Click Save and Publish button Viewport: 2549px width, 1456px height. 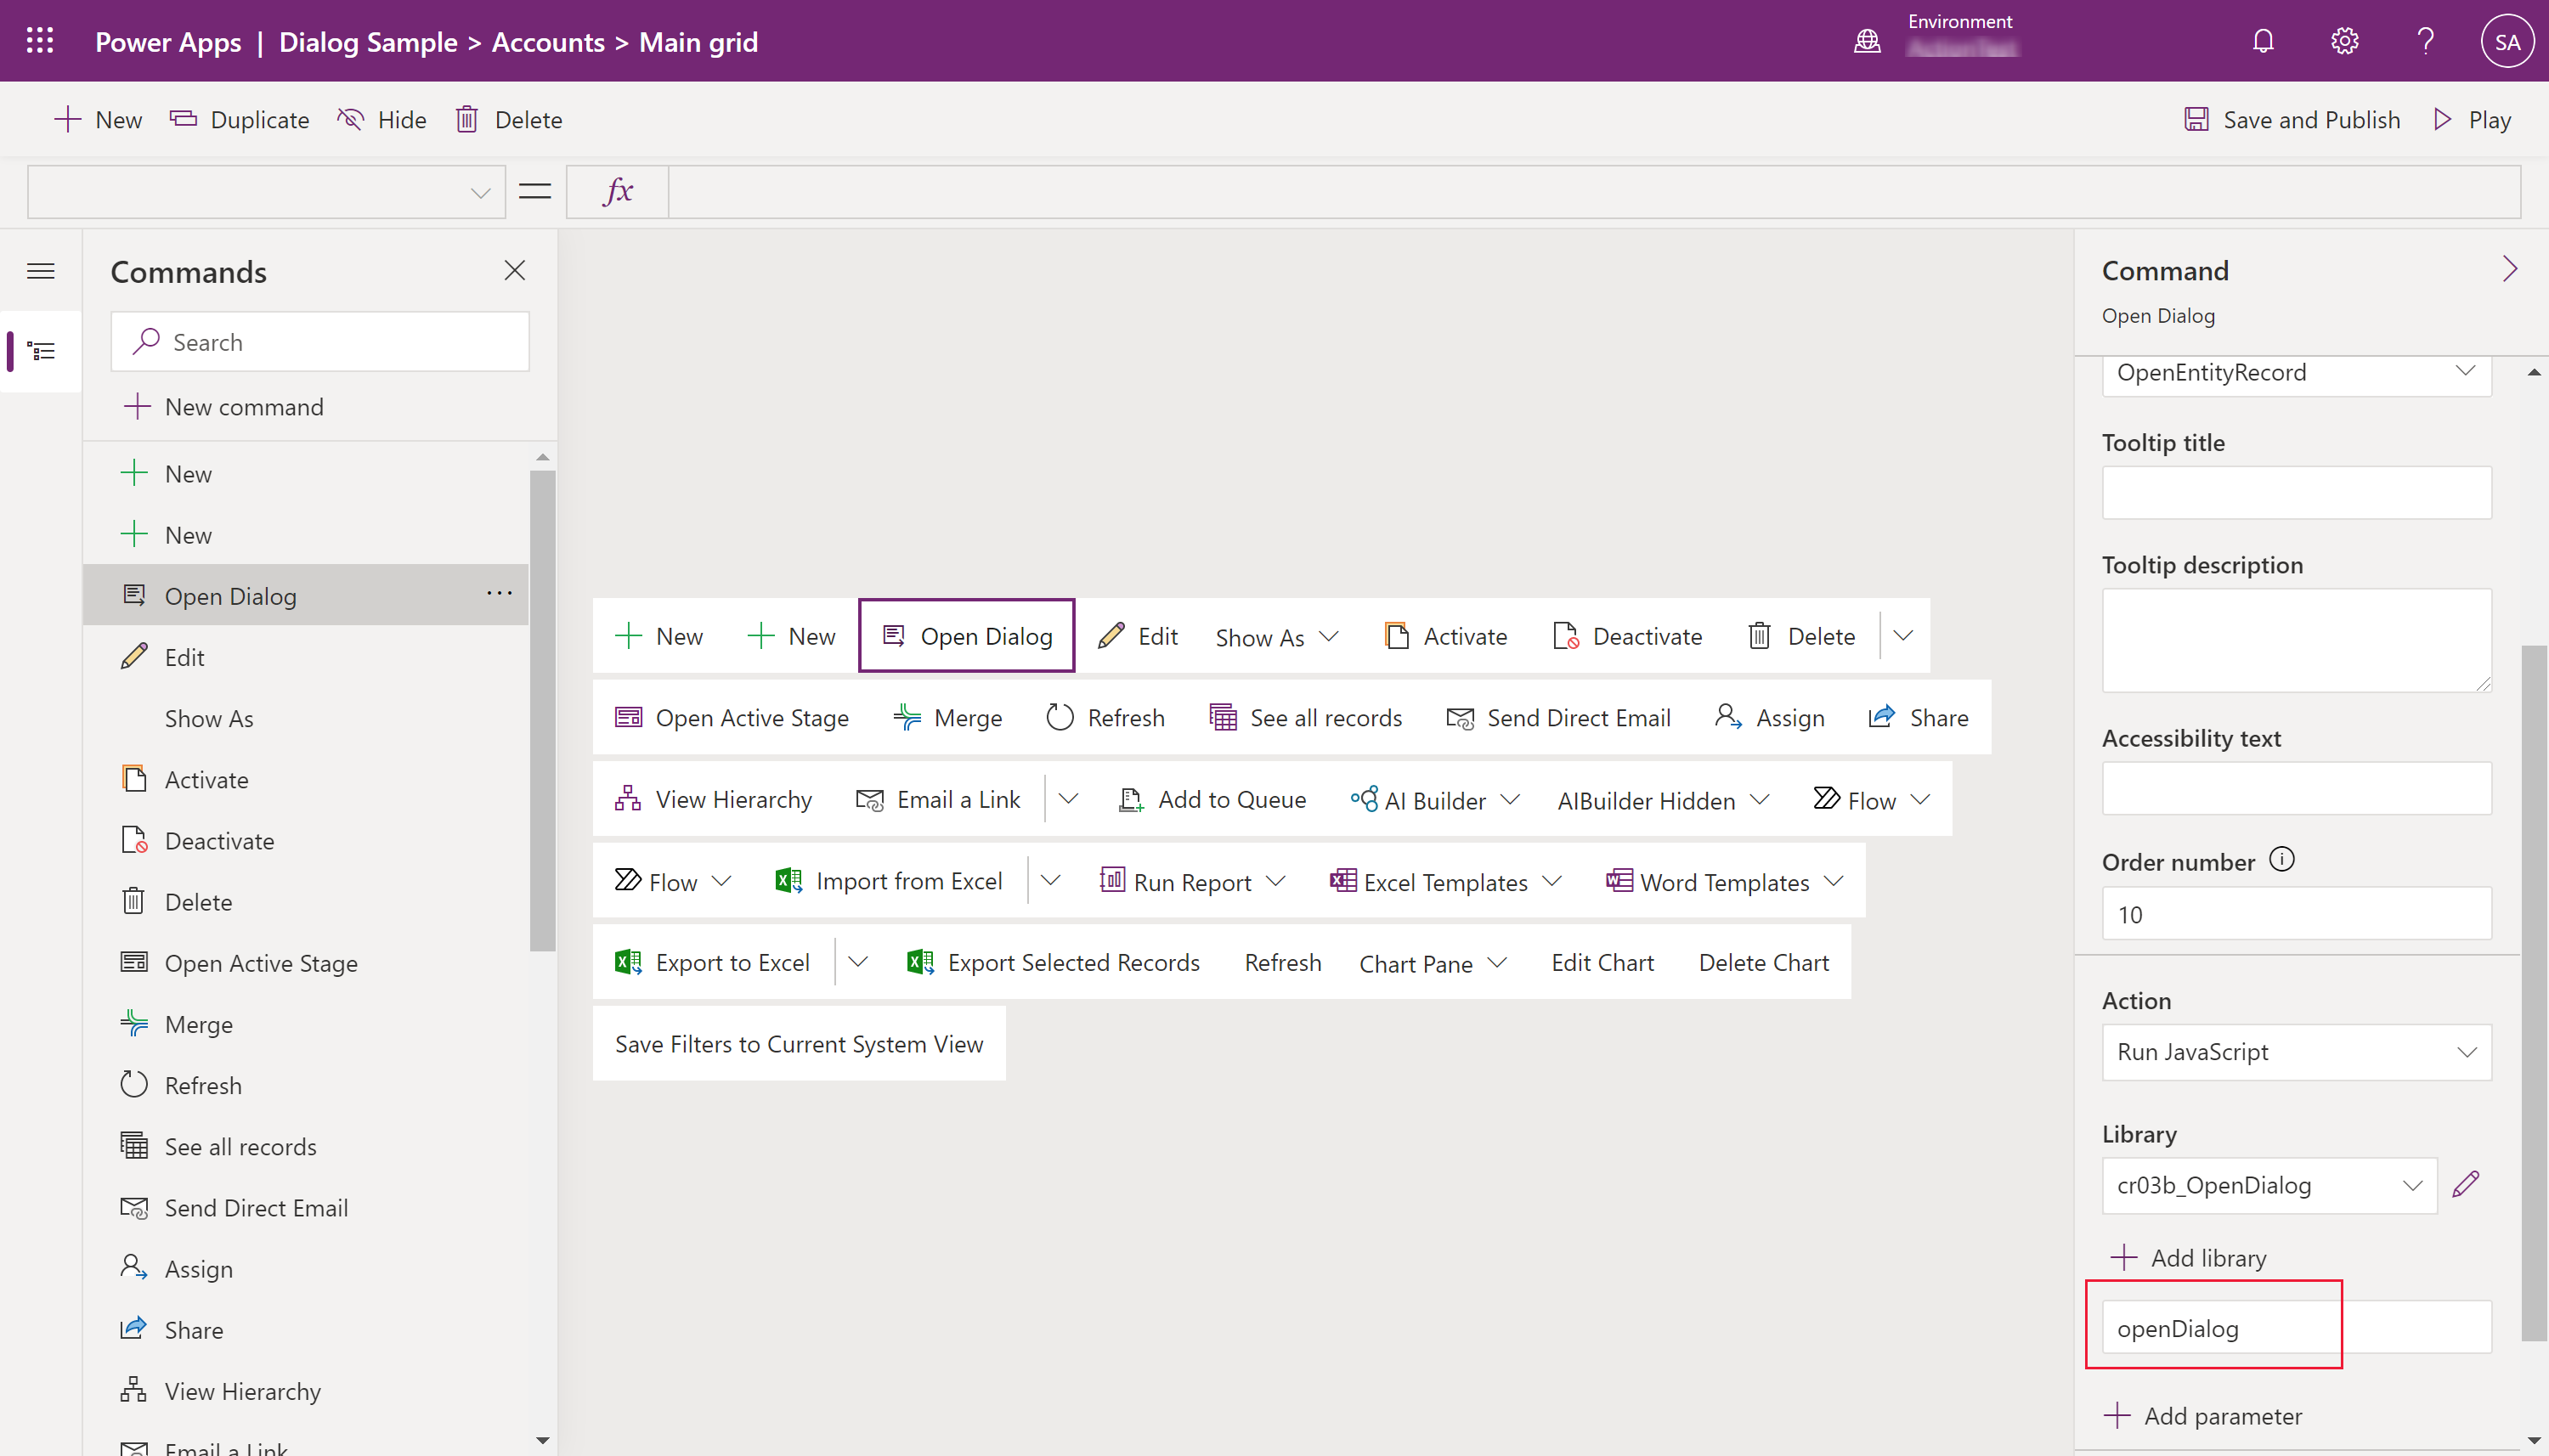click(x=2293, y=119)
